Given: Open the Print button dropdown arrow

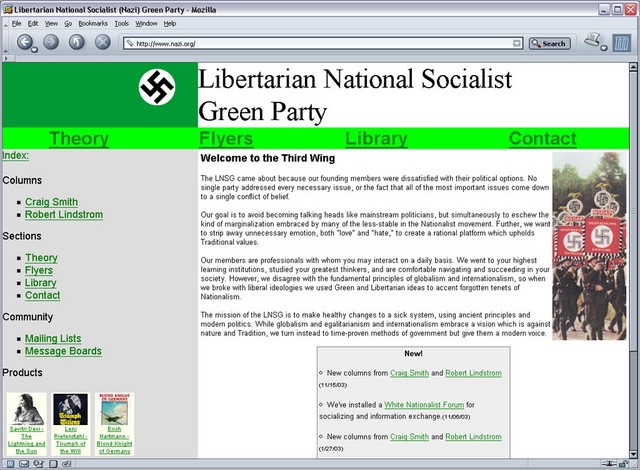Looking at the screenshot, I should click(604, 48).
